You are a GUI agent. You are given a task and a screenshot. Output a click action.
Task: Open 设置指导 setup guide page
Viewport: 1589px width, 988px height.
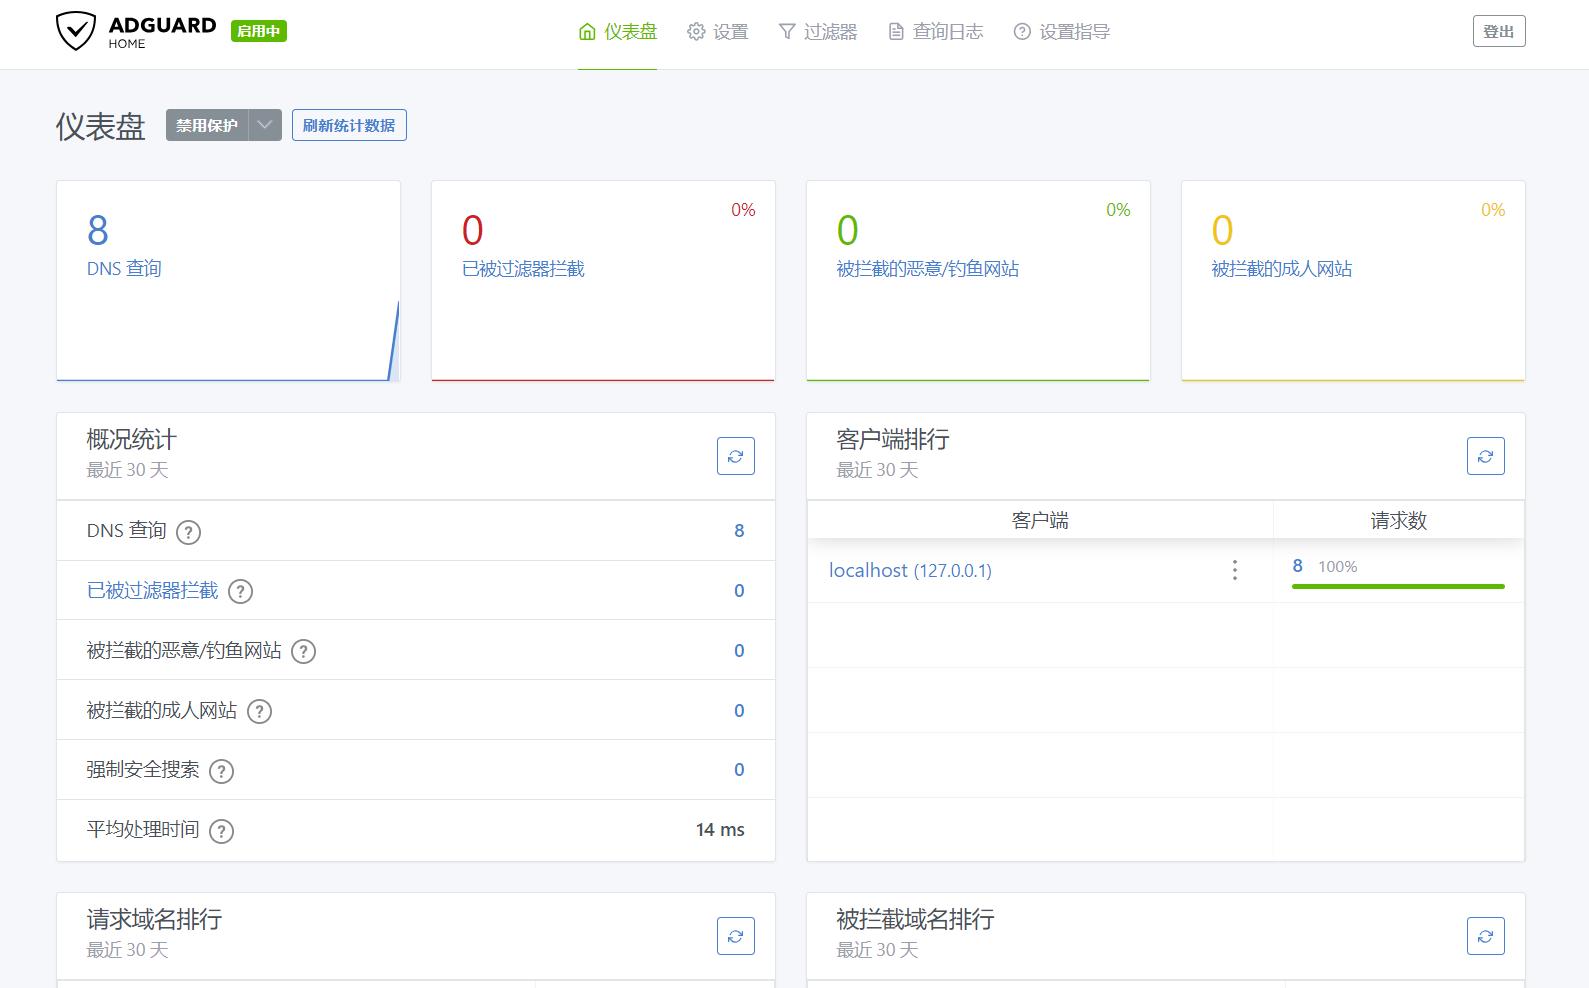point(1062,32)
